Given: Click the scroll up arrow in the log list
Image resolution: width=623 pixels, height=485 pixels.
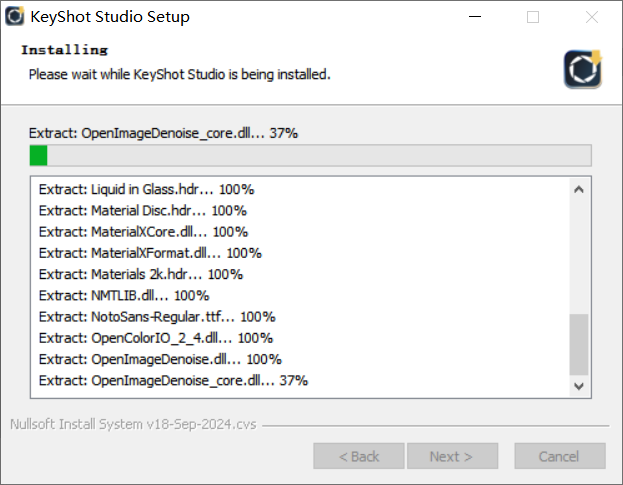Looking at the screenshot, I should [579, 189].
